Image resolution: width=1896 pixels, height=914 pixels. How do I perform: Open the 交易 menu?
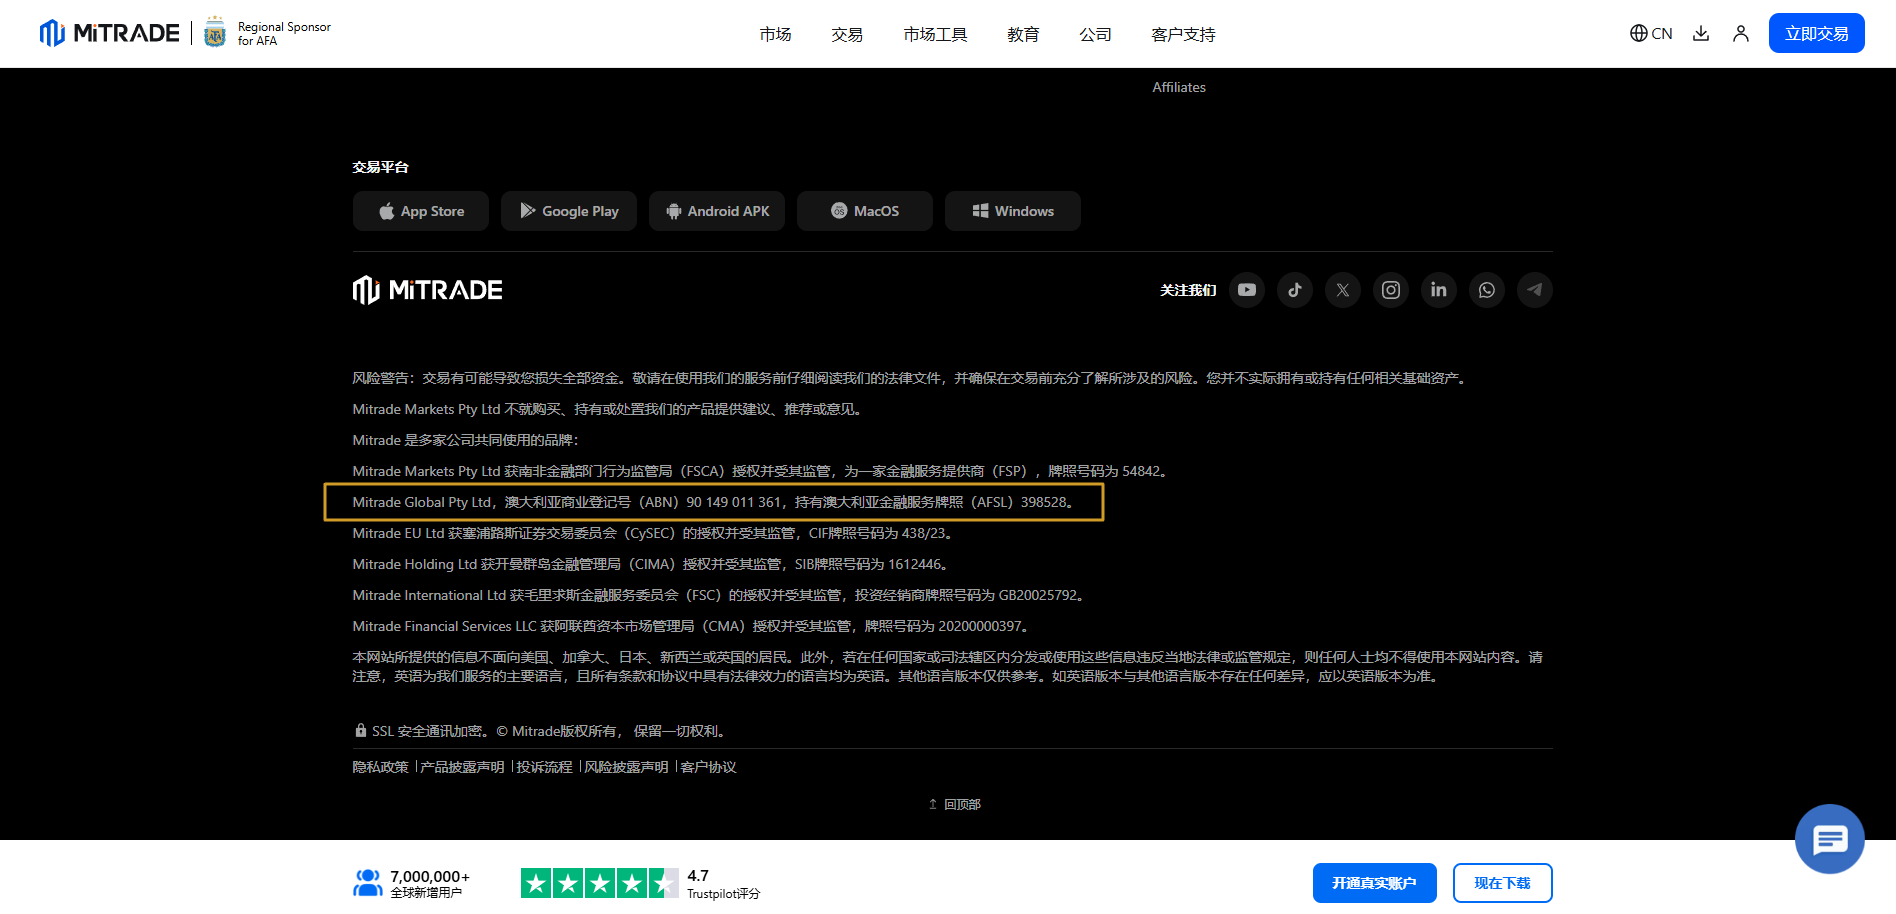click(x=847, y=34)
